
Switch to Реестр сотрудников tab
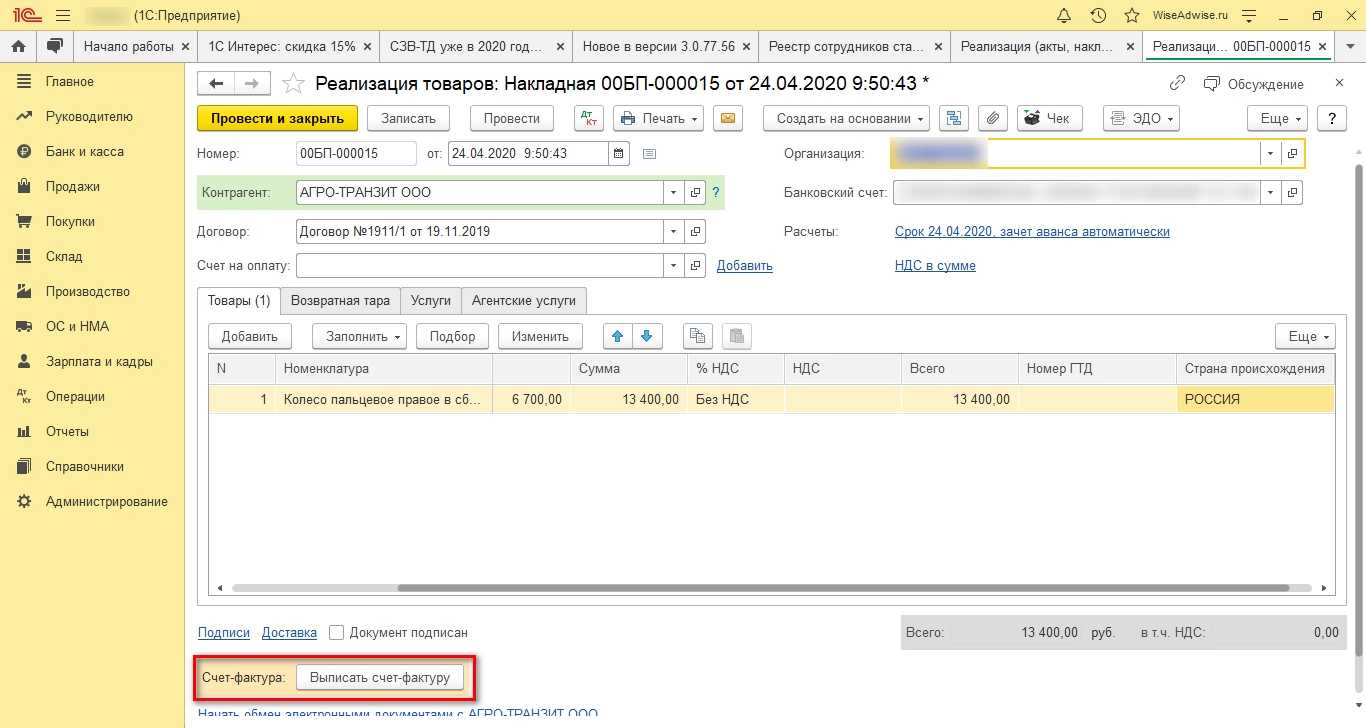(x=853, y=46)
